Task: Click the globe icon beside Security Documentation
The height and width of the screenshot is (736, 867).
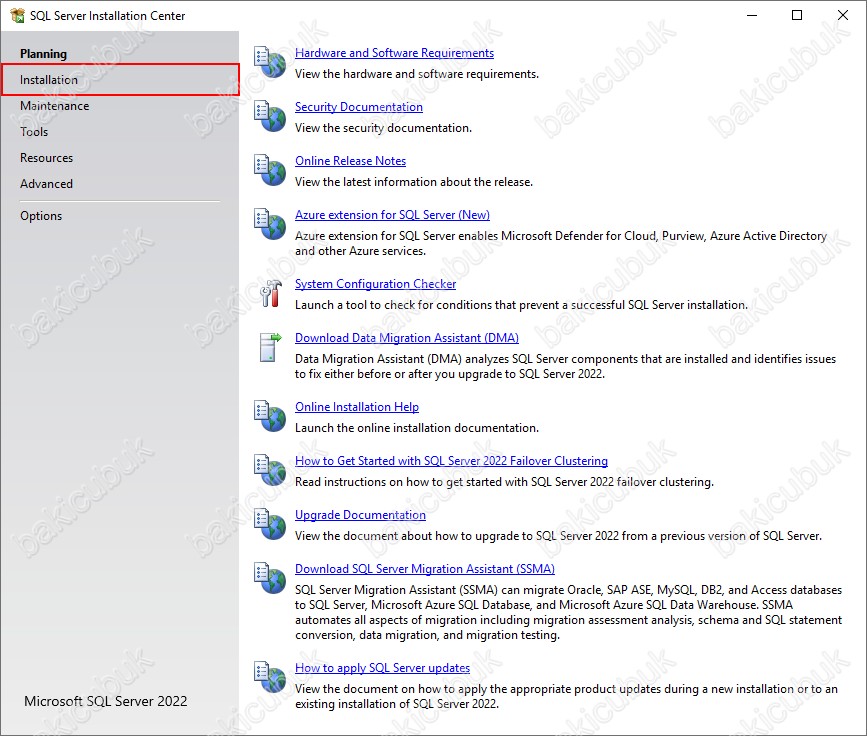Action: point(270,116)
